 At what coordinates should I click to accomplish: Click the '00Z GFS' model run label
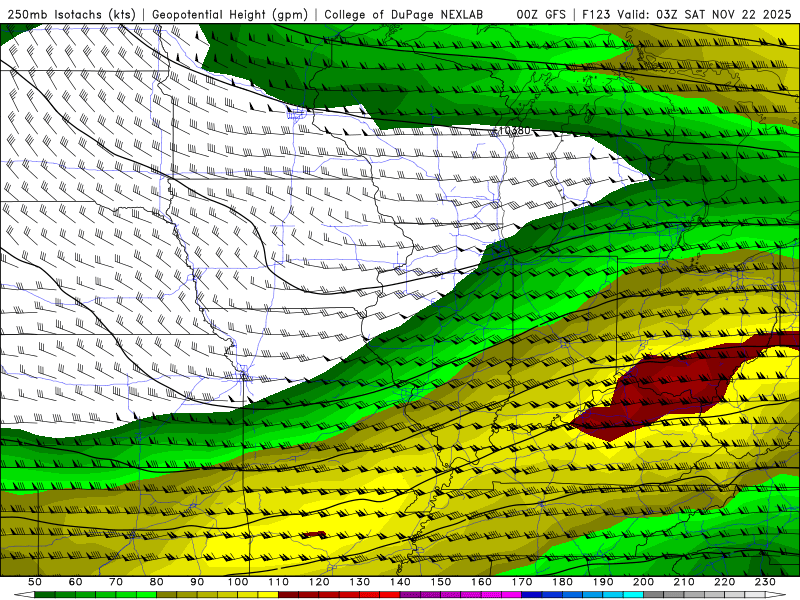(541, 14)
